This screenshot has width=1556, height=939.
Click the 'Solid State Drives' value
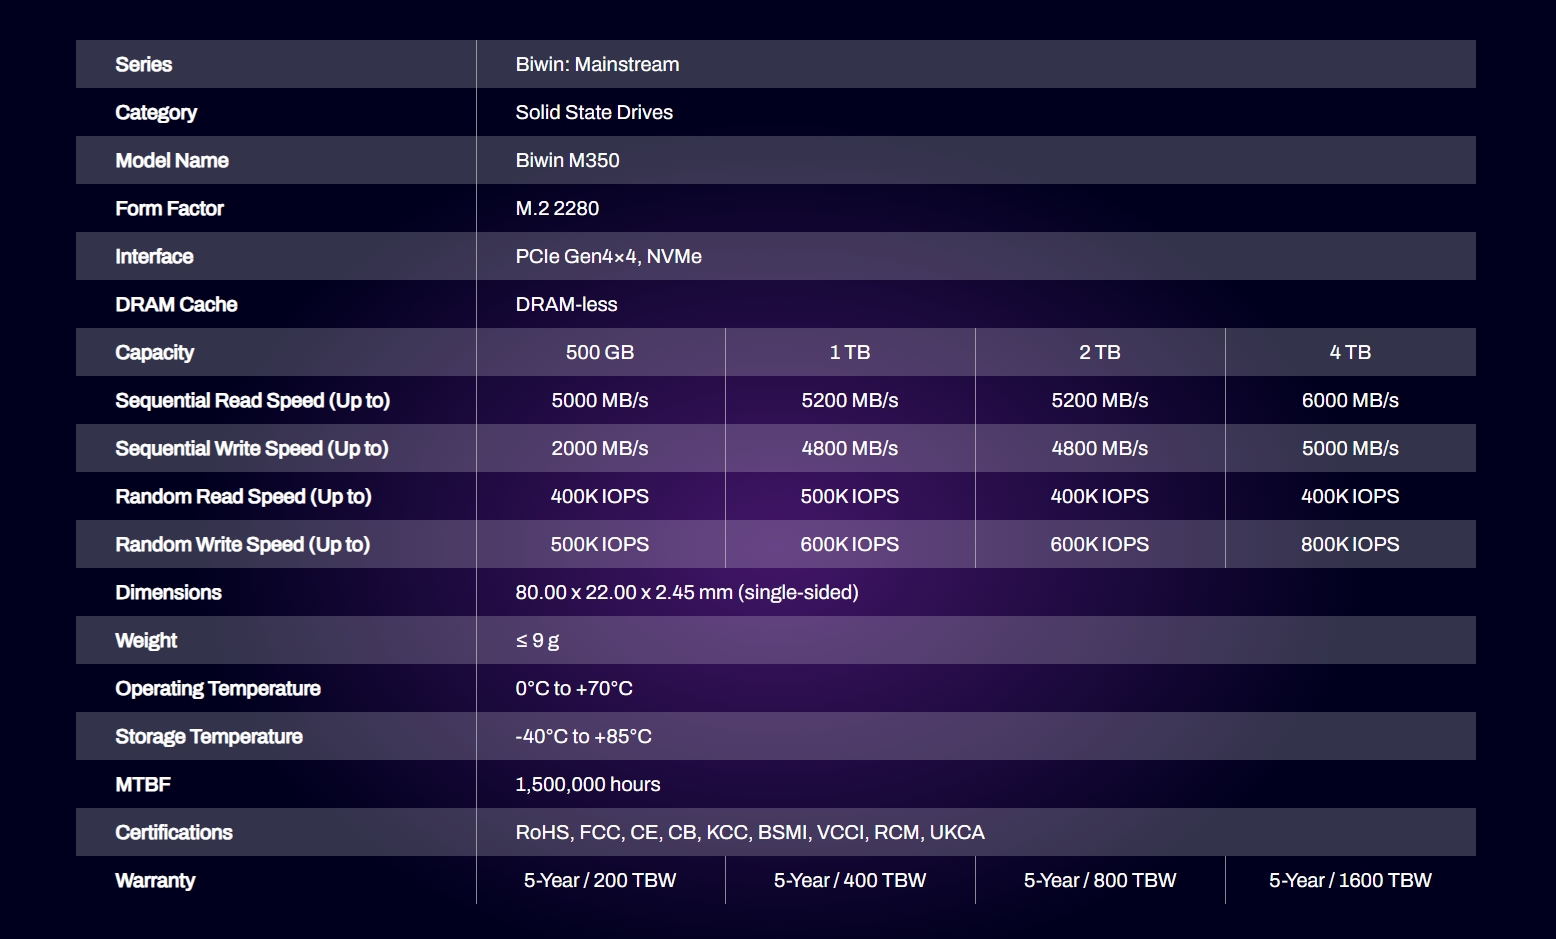click(594, 112)
